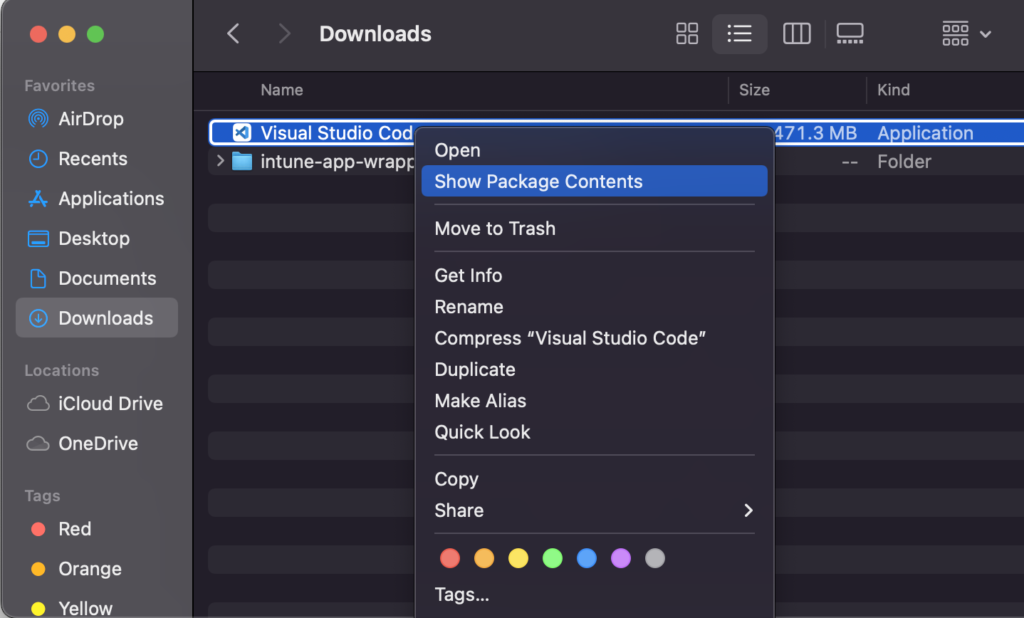This screenshot has width=1024, height=618.
Task: Click the intune-app-wrapper folder icon
Action: pos(242,161)
